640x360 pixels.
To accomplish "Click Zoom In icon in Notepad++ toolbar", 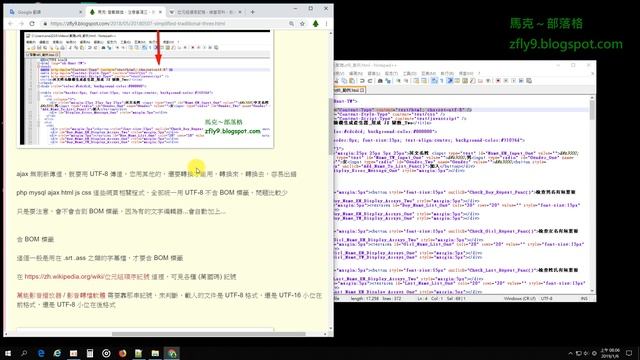I will click(x=398, y=81).
